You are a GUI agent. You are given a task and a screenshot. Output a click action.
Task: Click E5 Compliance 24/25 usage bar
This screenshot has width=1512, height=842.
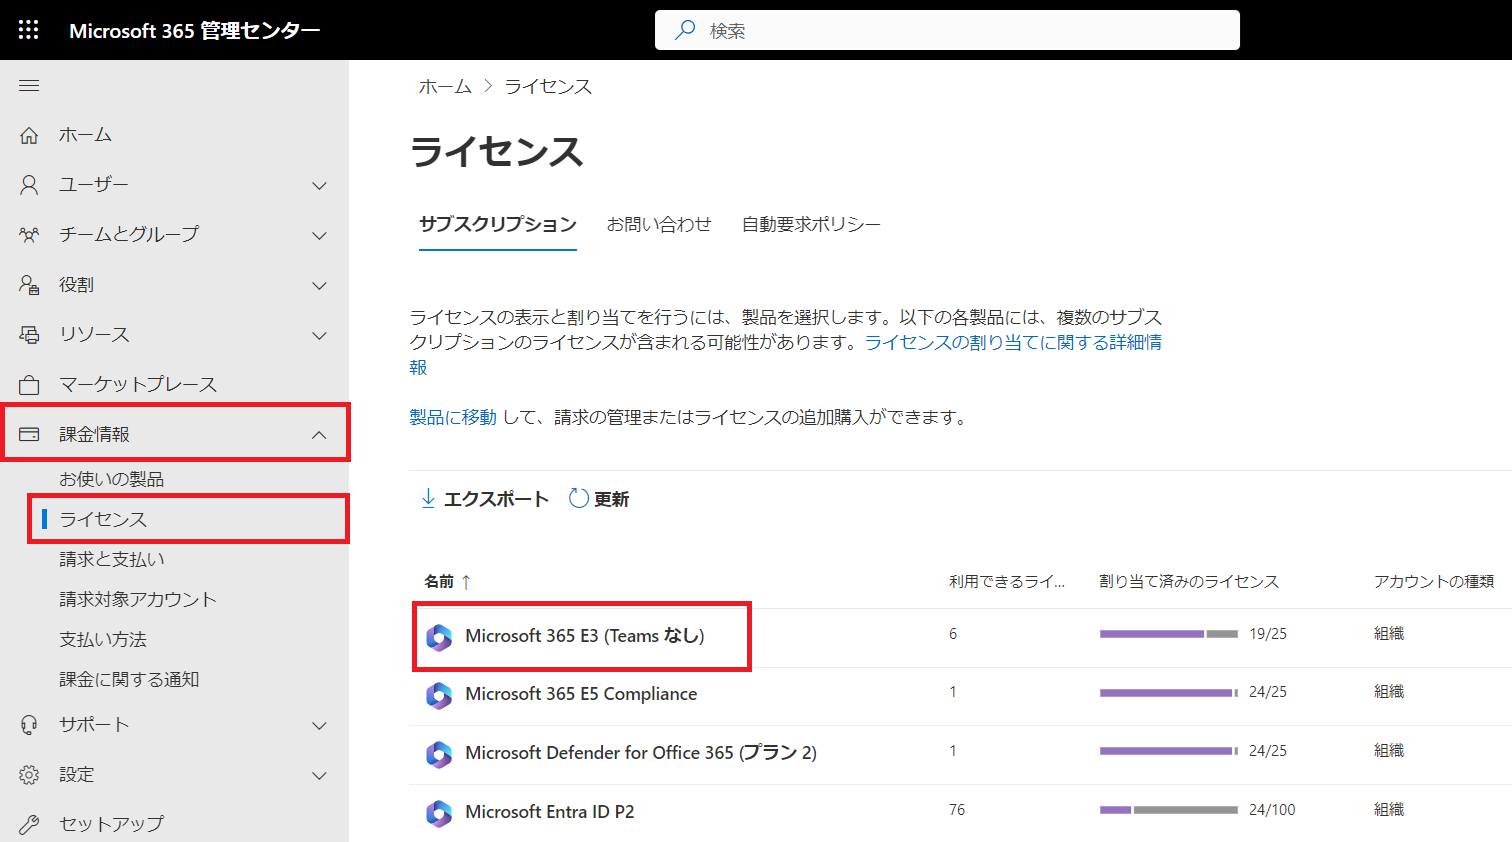(1169, 692)
